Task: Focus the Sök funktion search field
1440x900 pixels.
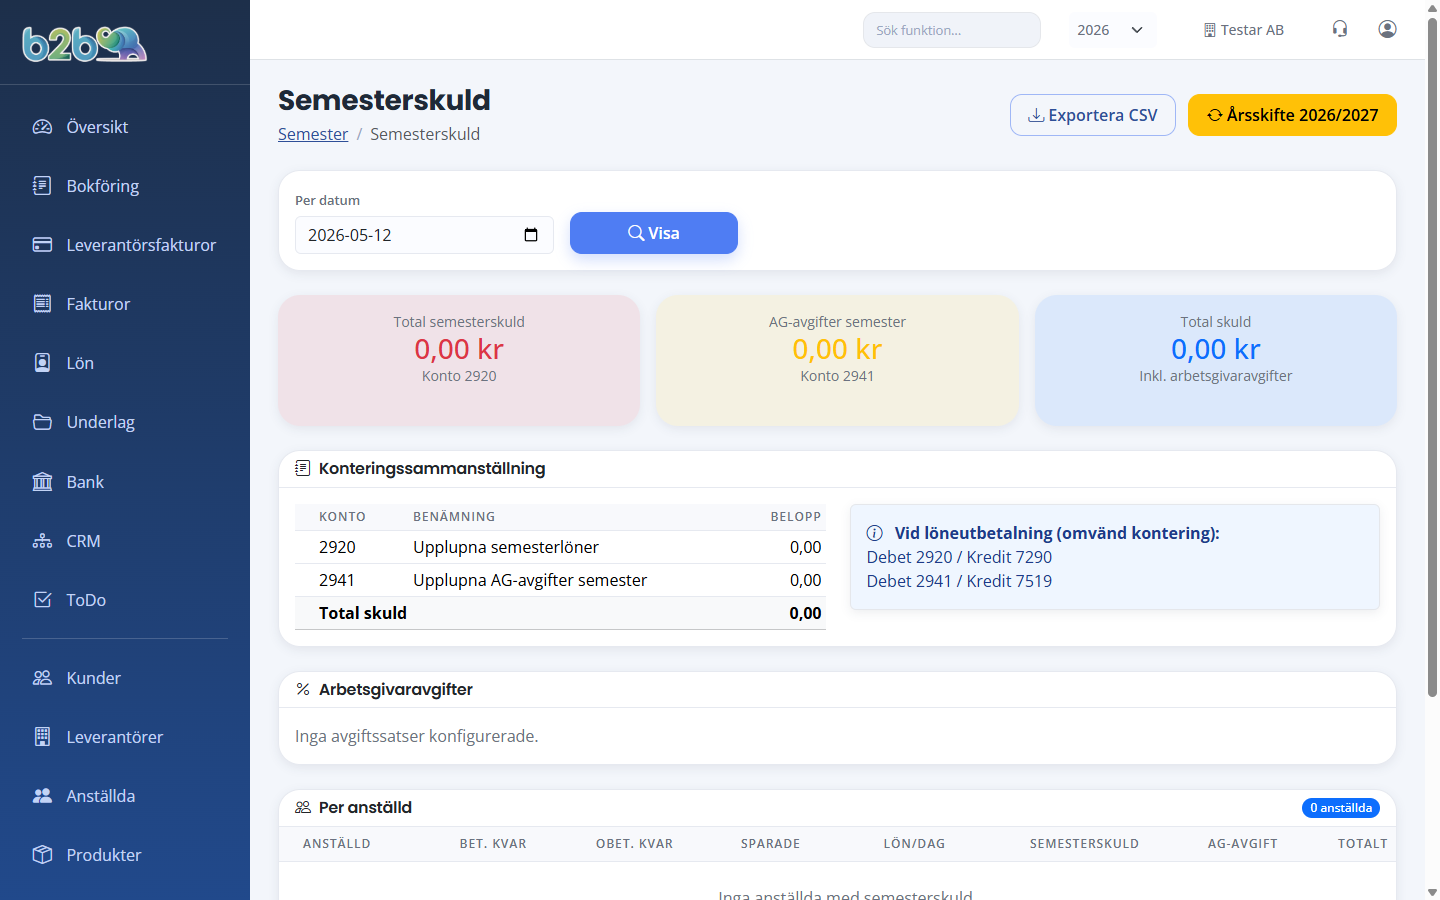Action: pyautogui.click(x=951, y=30)
